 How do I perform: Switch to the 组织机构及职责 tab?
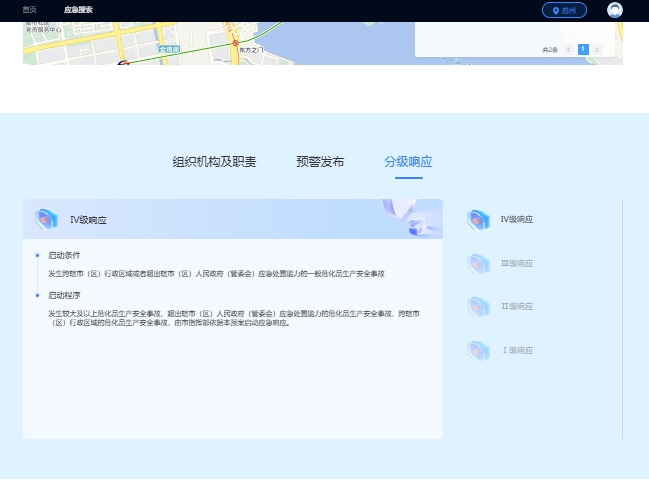[x=214, y=161]
